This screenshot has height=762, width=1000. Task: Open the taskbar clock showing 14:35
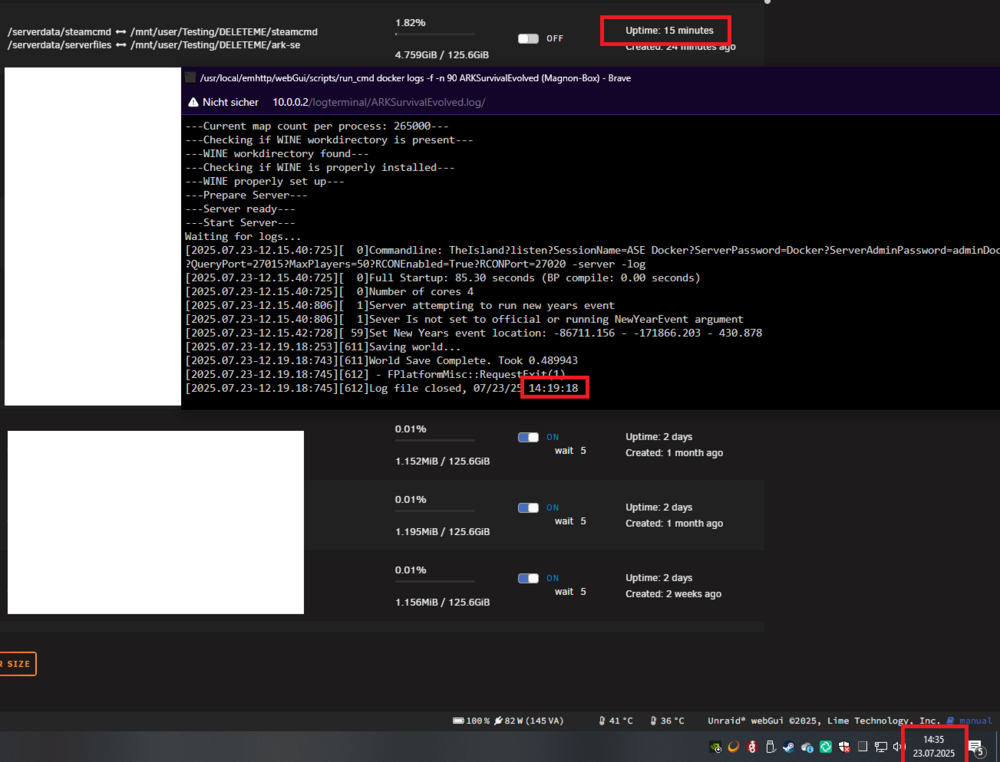934,747
